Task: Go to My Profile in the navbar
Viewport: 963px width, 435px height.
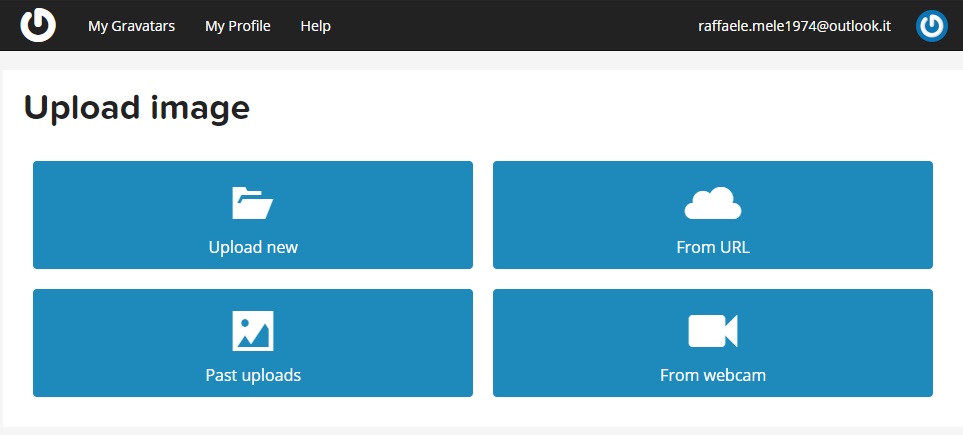Action: (x=237, y=26)
